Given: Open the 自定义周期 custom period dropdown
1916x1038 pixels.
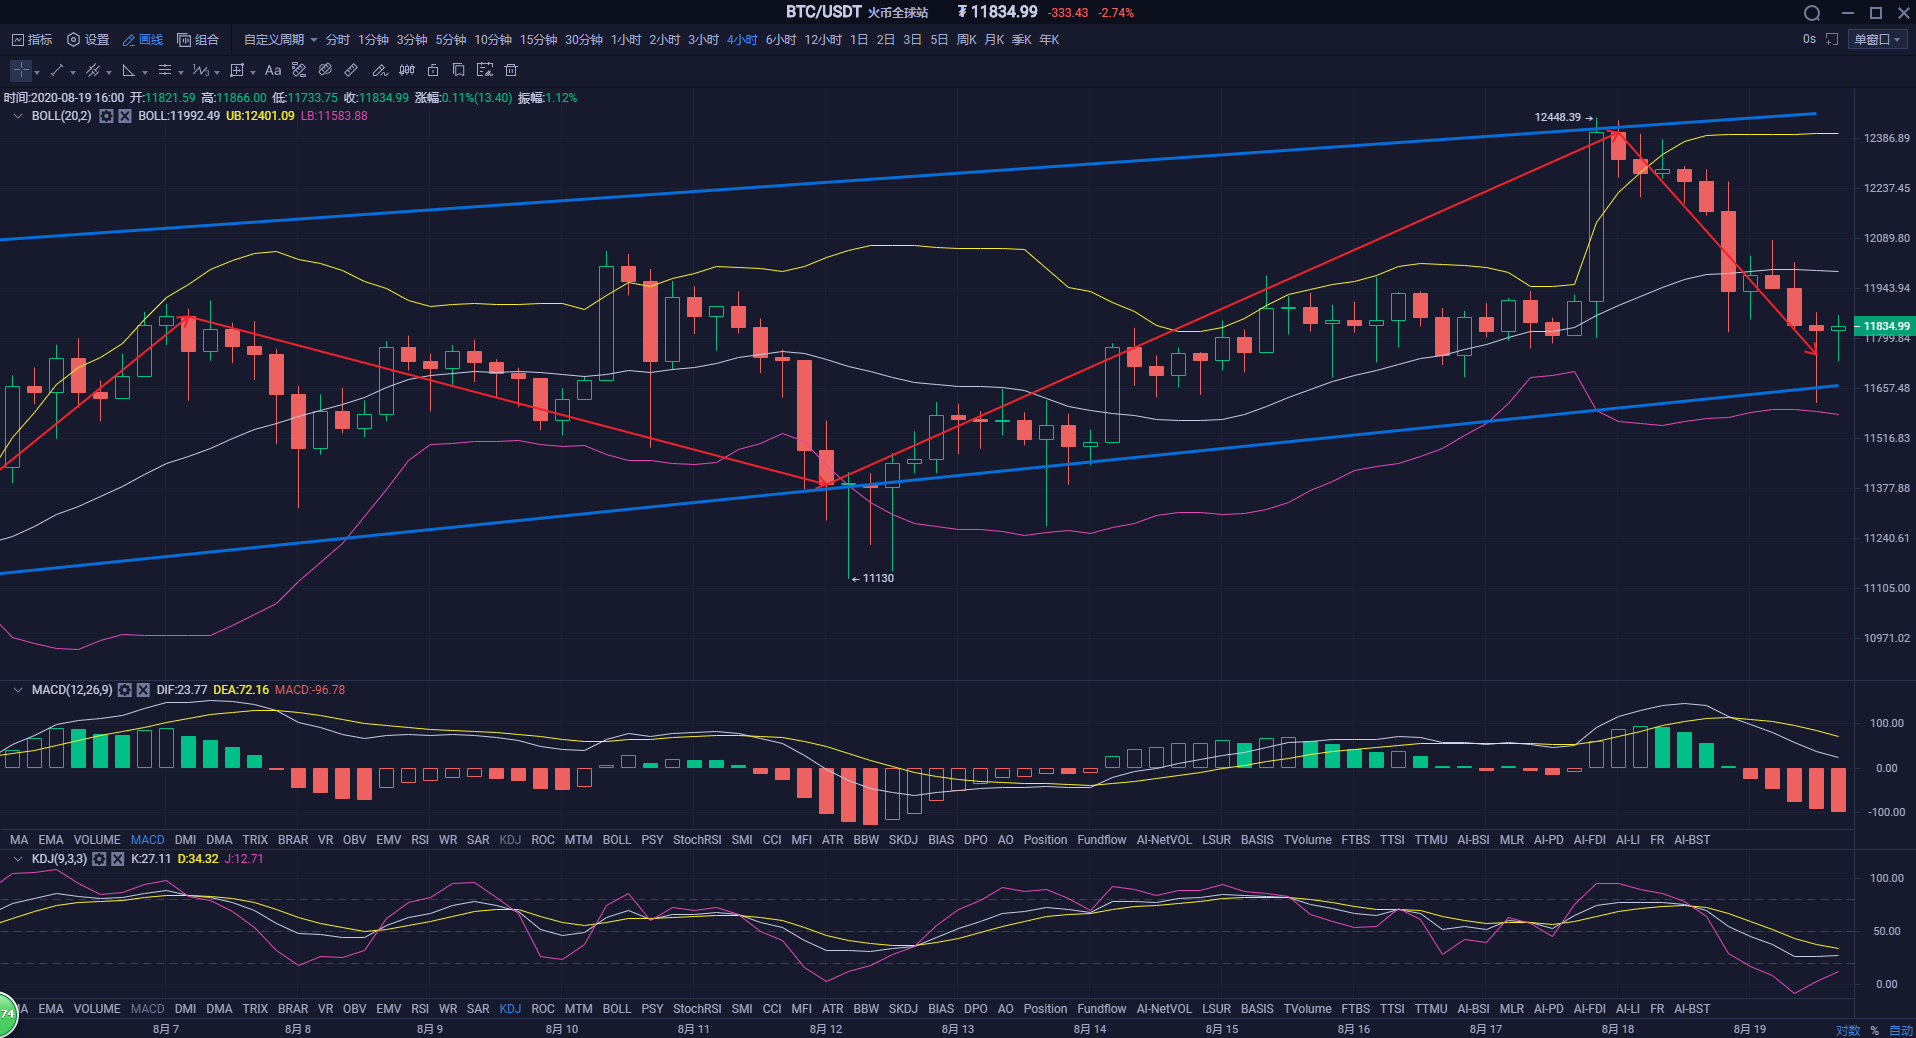Looking at the screenshot, I should coord(280,40).
